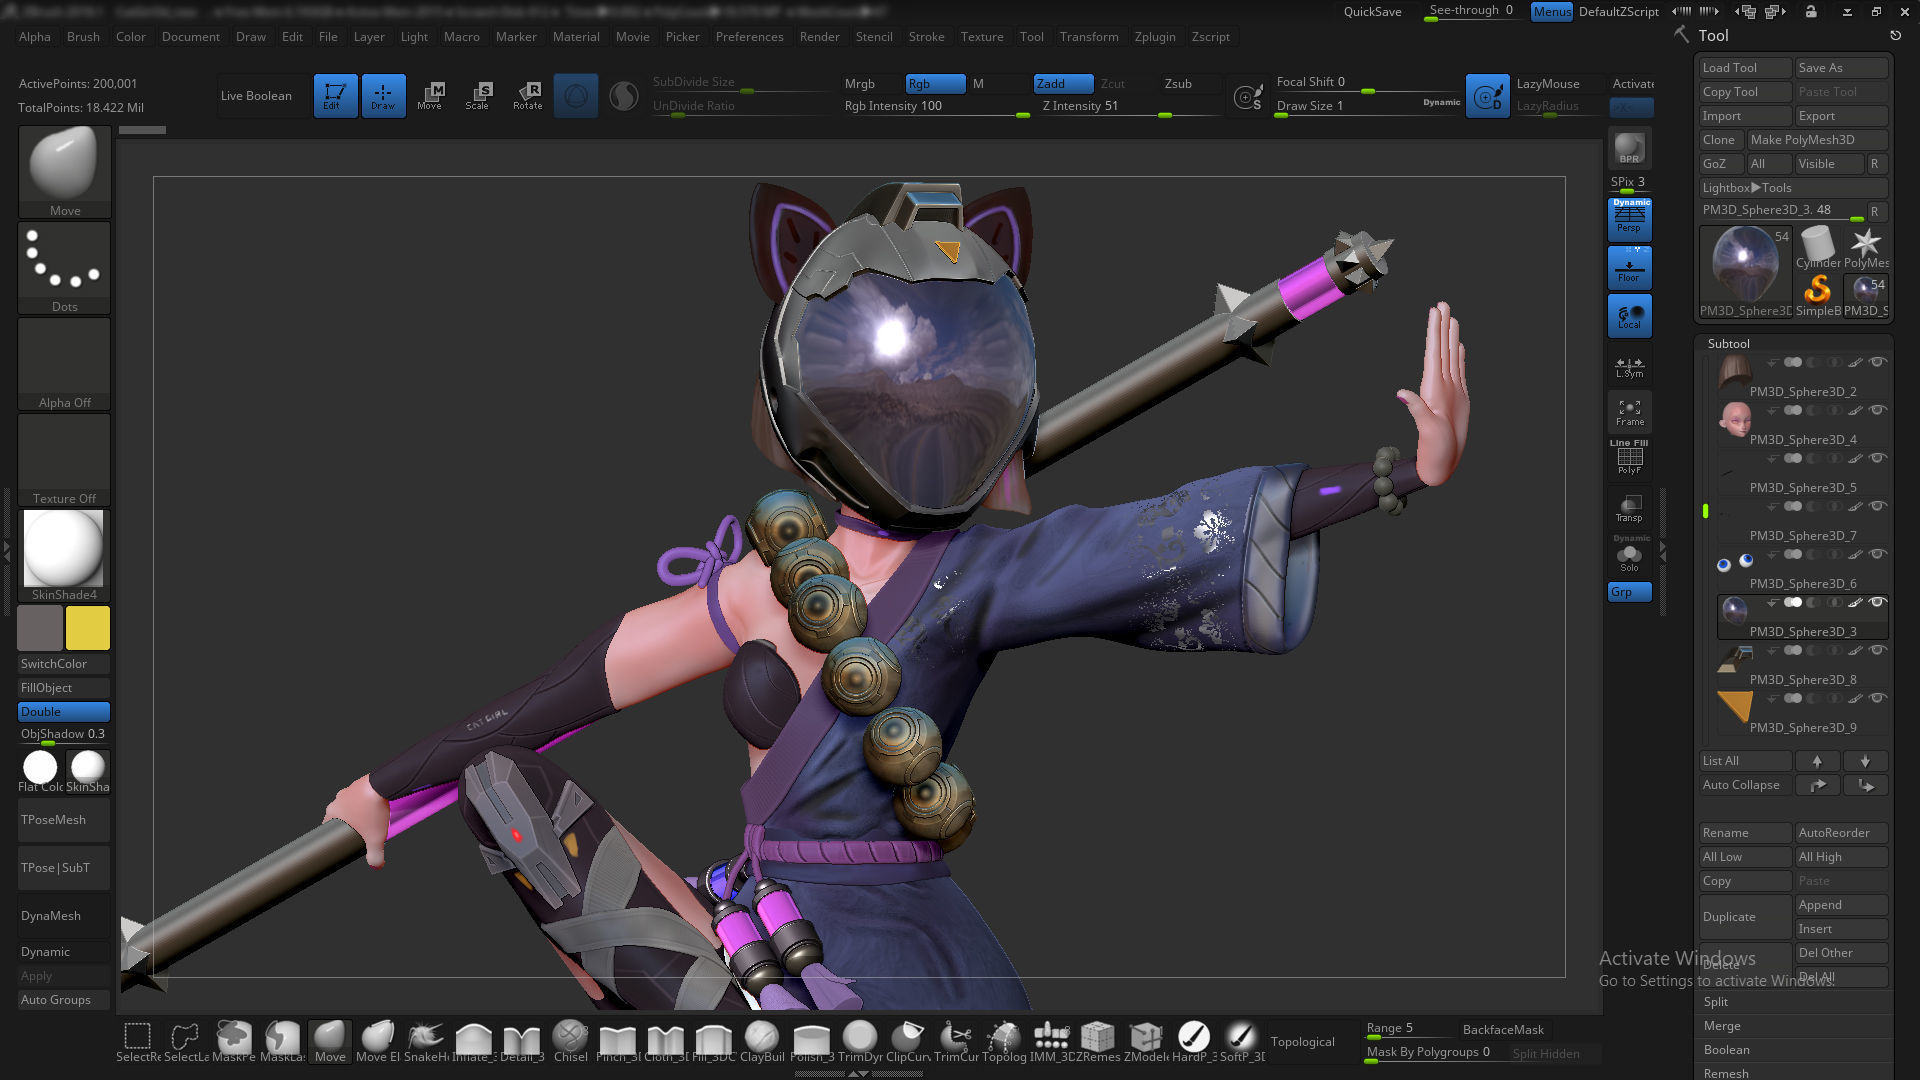Toggle the Zadd sculpt mode

[1063, 84]
